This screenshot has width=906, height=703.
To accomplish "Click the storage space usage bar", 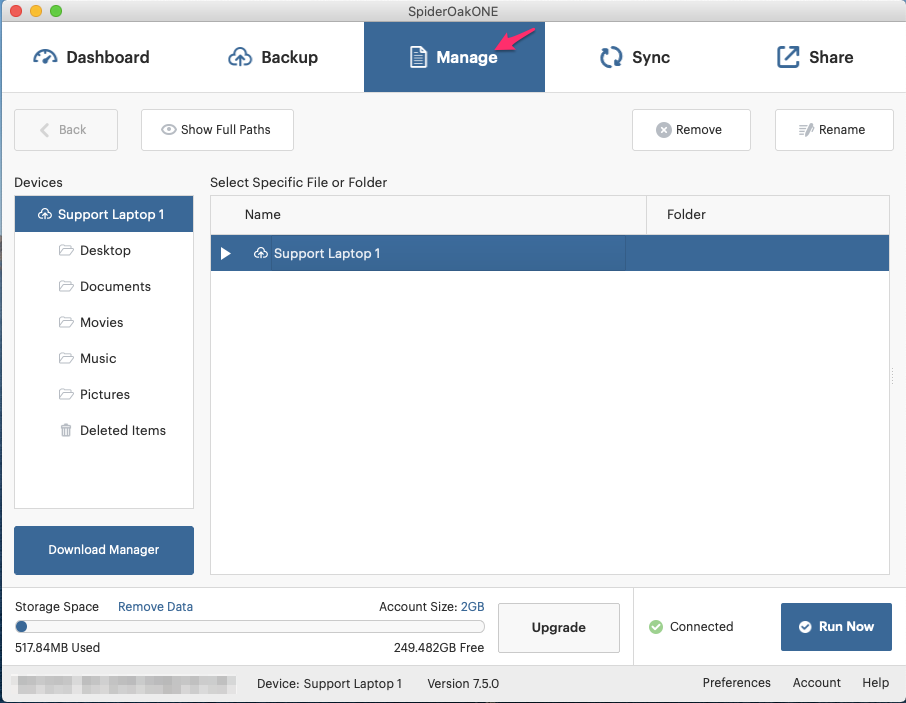I will (x=250, y=627).
